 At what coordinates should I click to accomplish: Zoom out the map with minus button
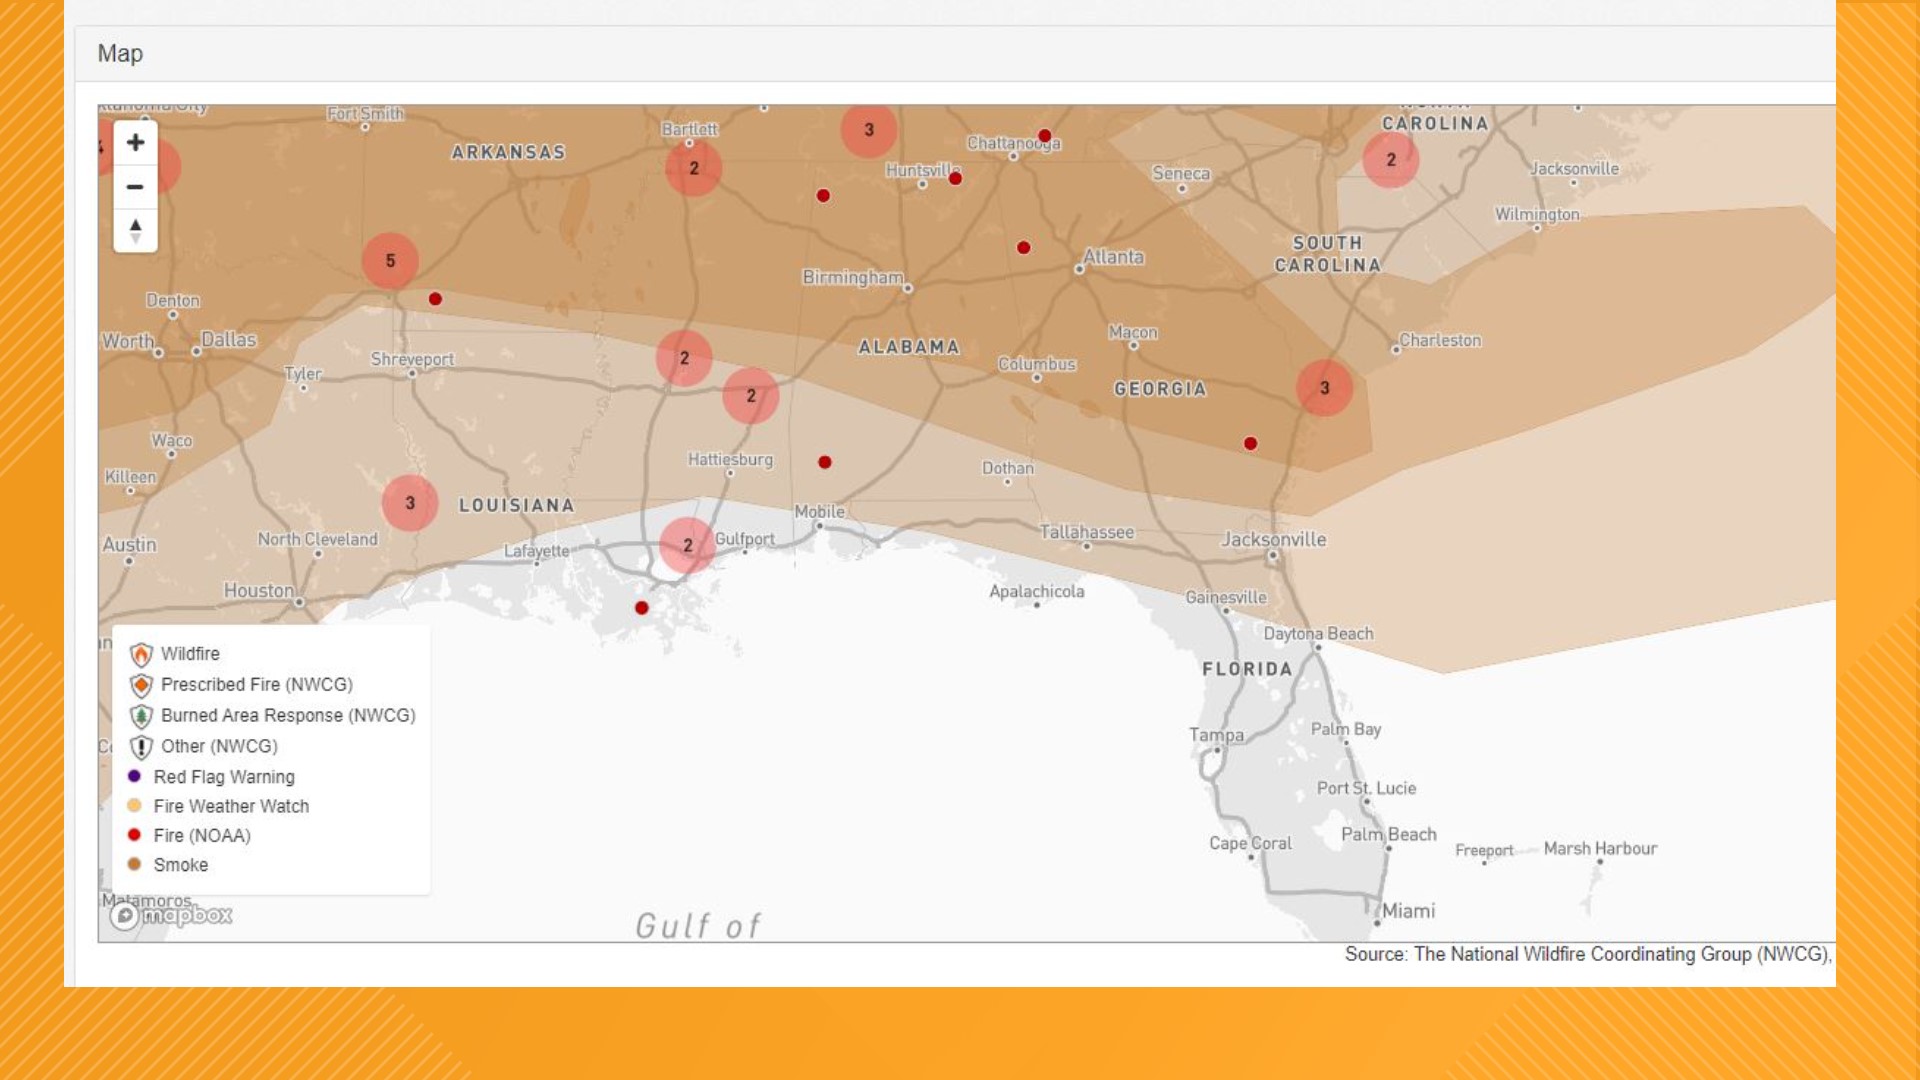coord(135,187)
